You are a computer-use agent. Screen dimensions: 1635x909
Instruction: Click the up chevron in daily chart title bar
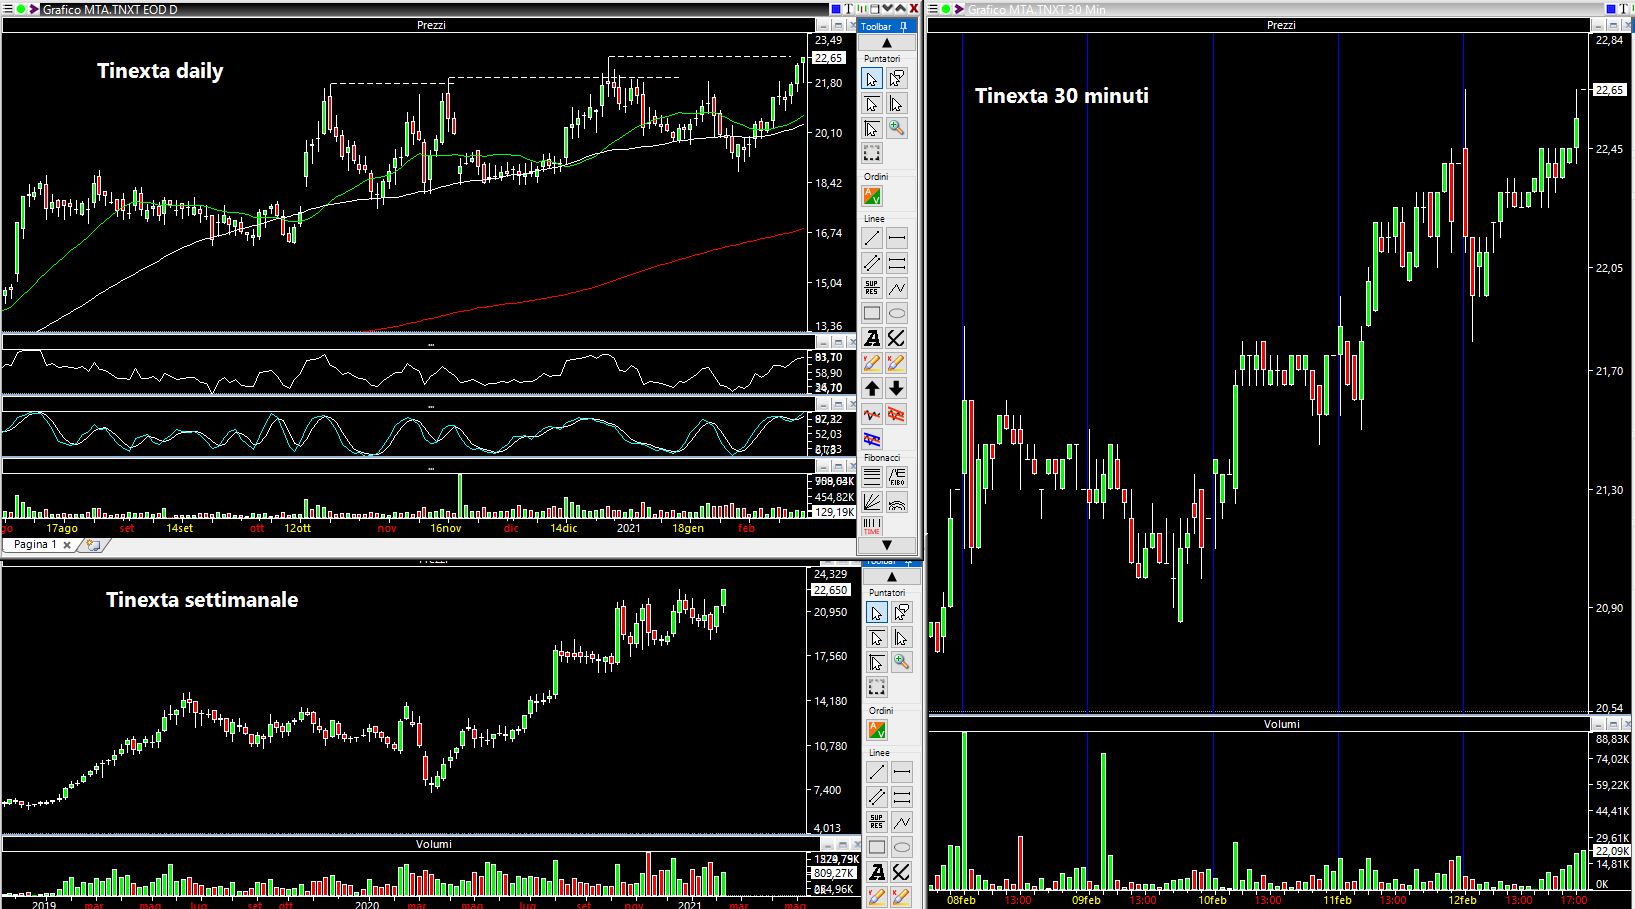[x=900, y=9]
